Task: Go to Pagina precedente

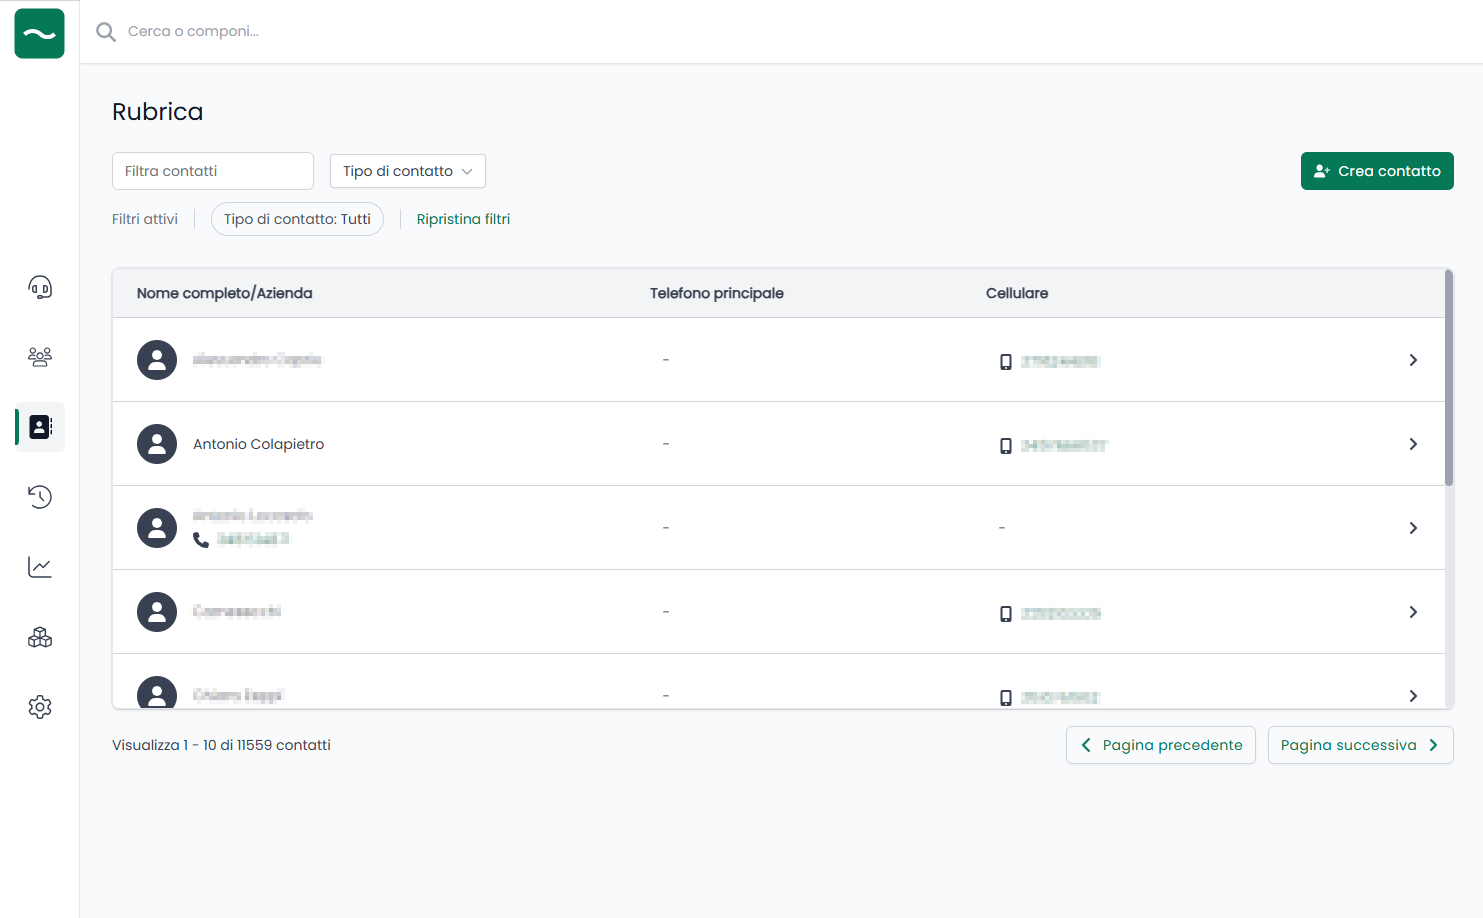Action: pyautogui.click(x=1160, y=745)
